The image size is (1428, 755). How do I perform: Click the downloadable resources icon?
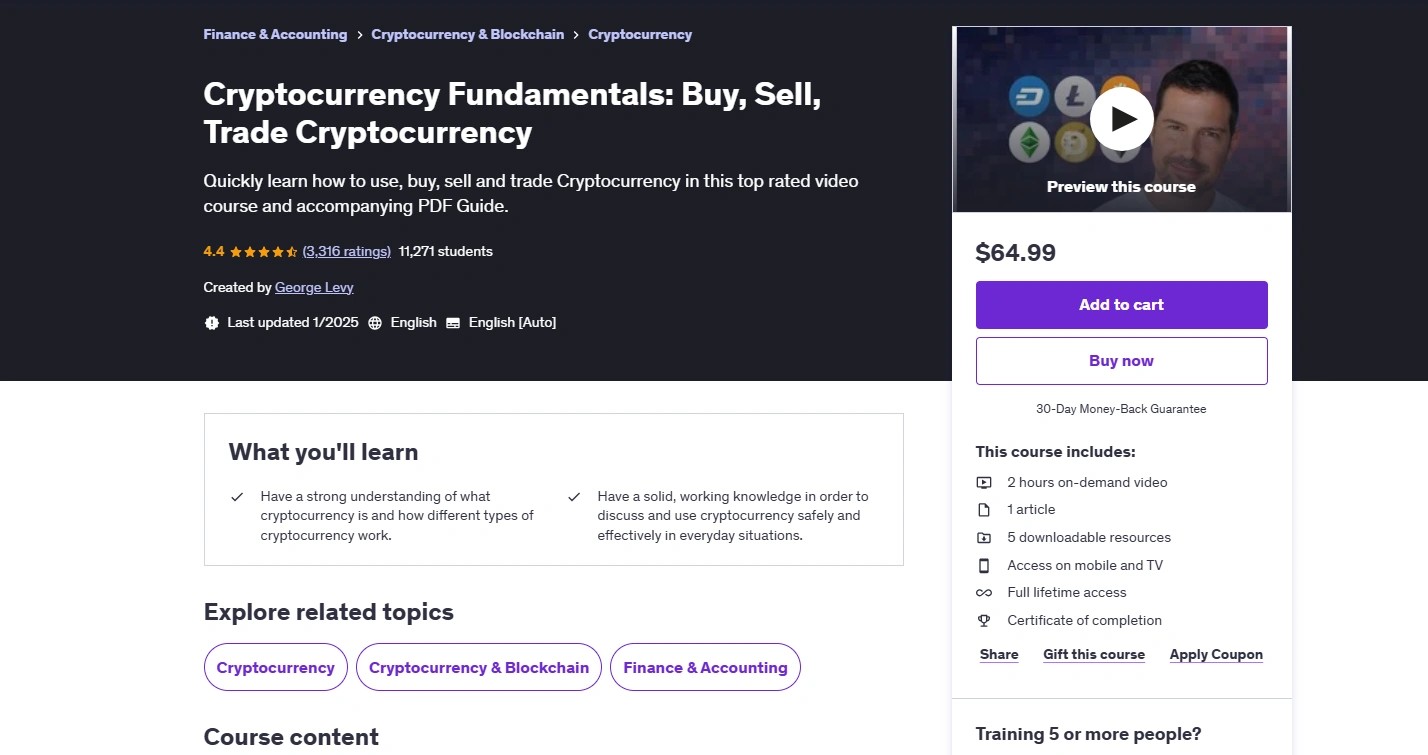point(984,537)
